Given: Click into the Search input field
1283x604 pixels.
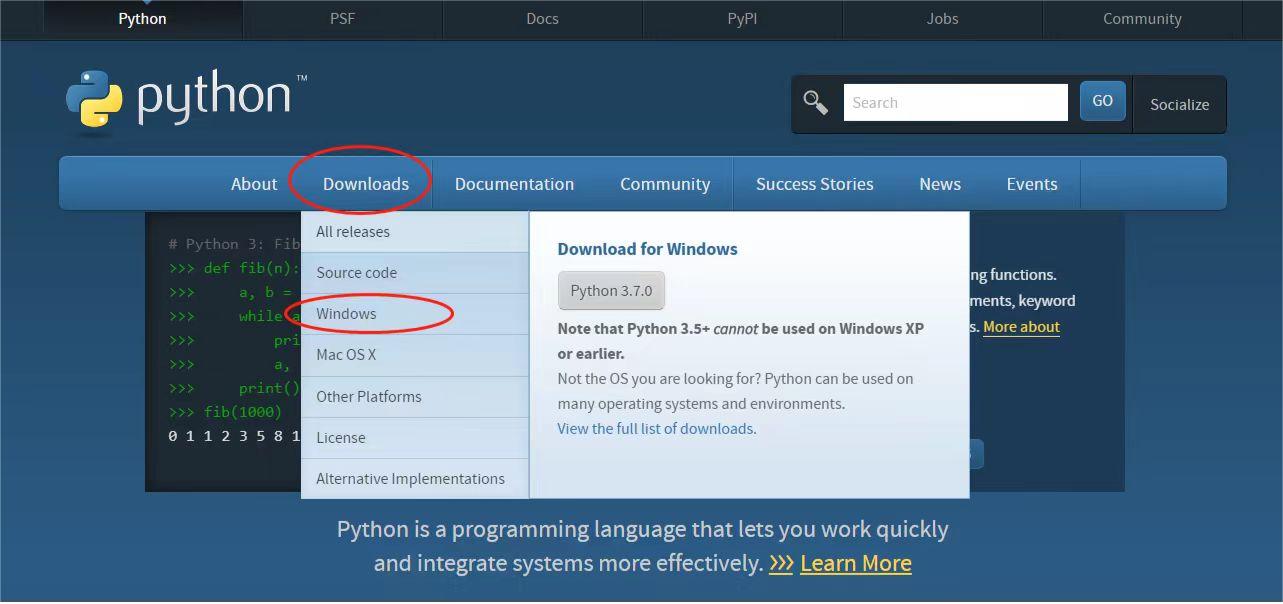Looking at the screenshot, I should (x=955, y=102).
